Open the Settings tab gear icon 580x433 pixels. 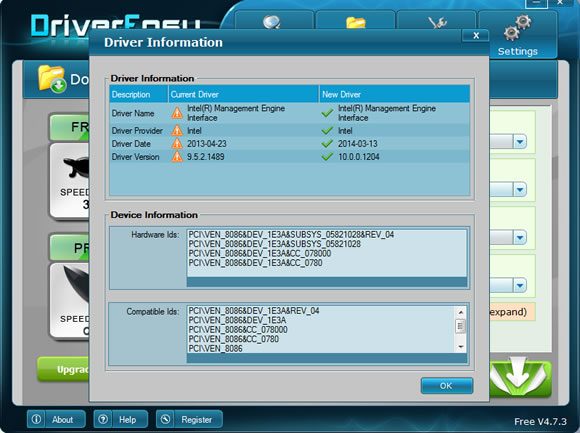[x=517, y=28]
